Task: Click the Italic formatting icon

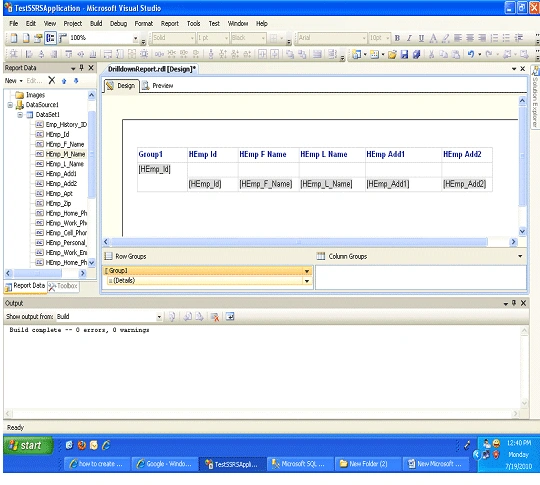Action: pyautogui.click(x=409, y=38)
